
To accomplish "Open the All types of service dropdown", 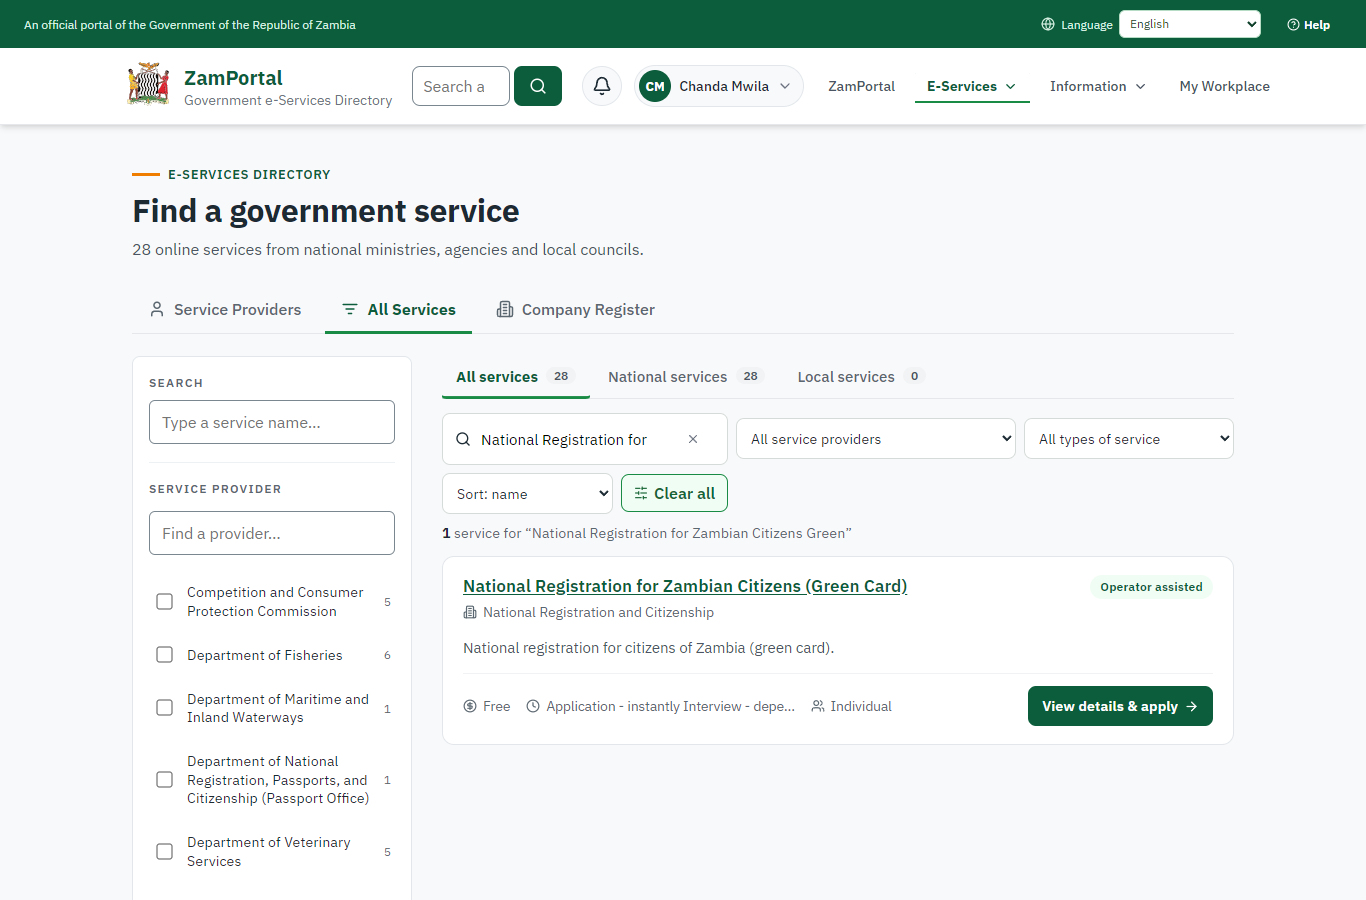I will click(x=1129, y=439).
